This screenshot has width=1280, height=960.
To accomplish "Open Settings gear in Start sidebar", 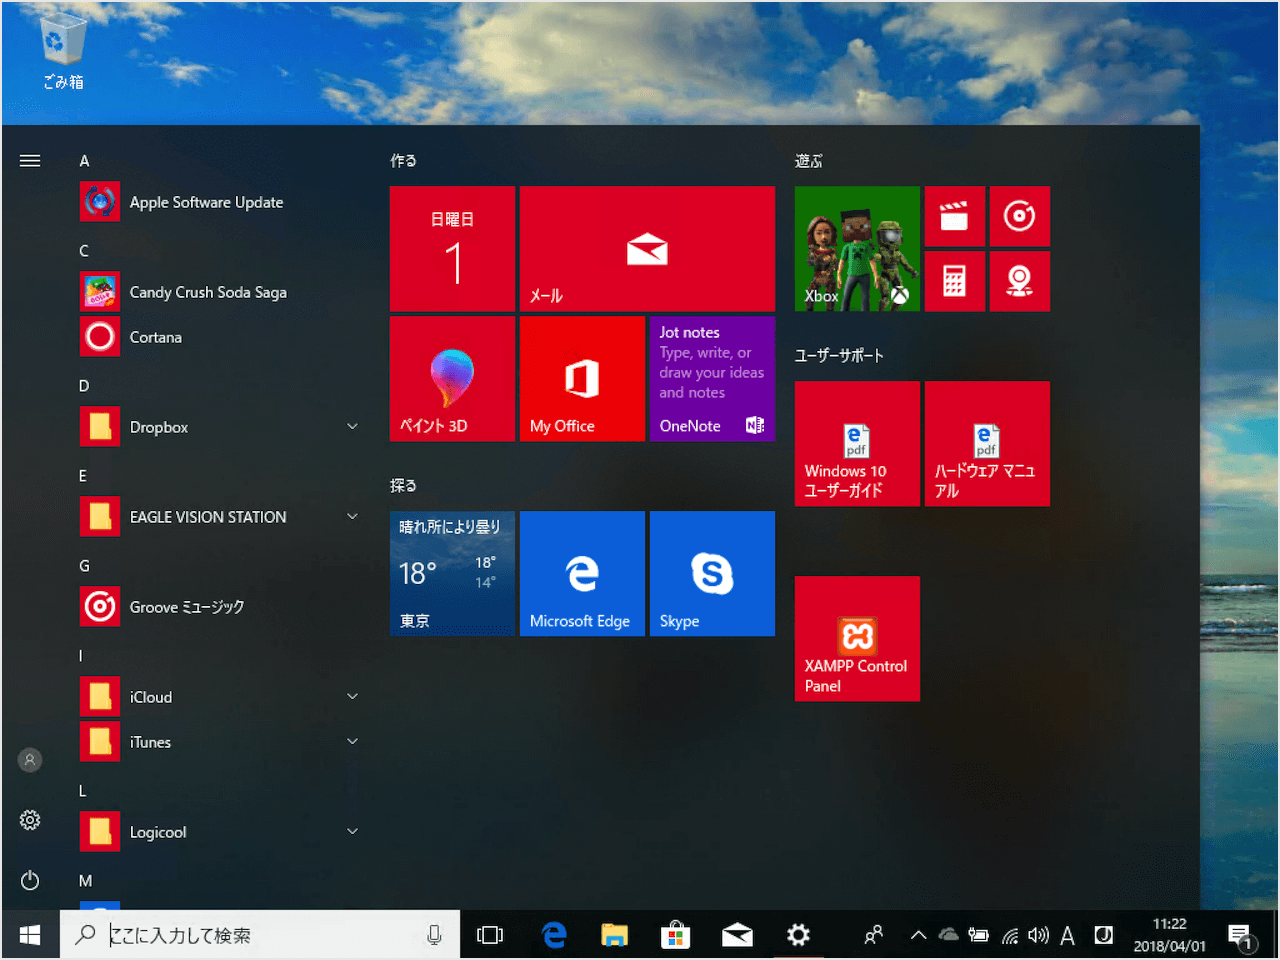I will point(30,820).
